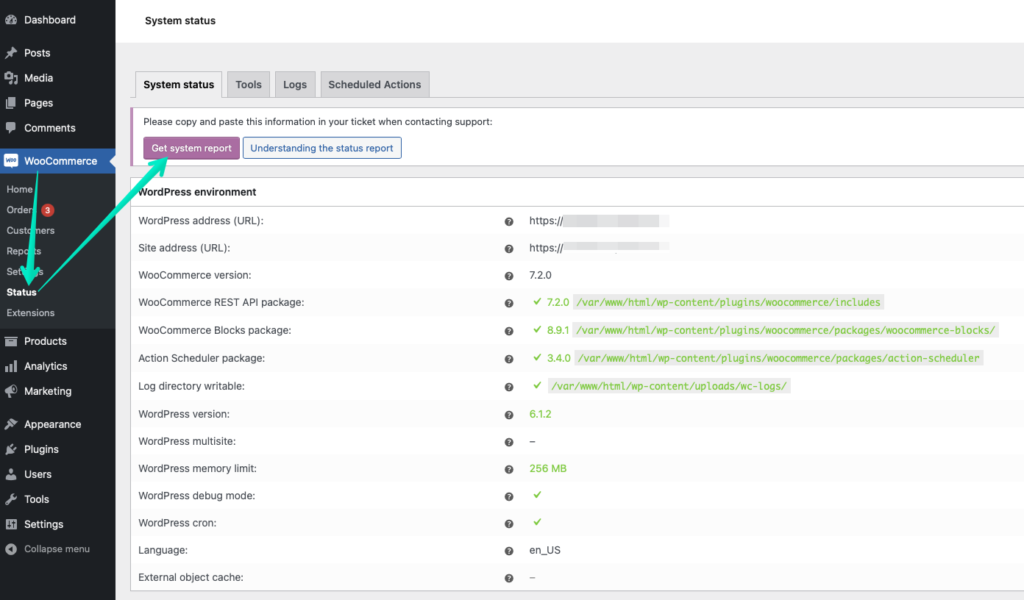Image resolution: width=1024 pixels, height=600 pixels.
Task: Open the WooCommerce Home submenu link
Action: point(20,189)
